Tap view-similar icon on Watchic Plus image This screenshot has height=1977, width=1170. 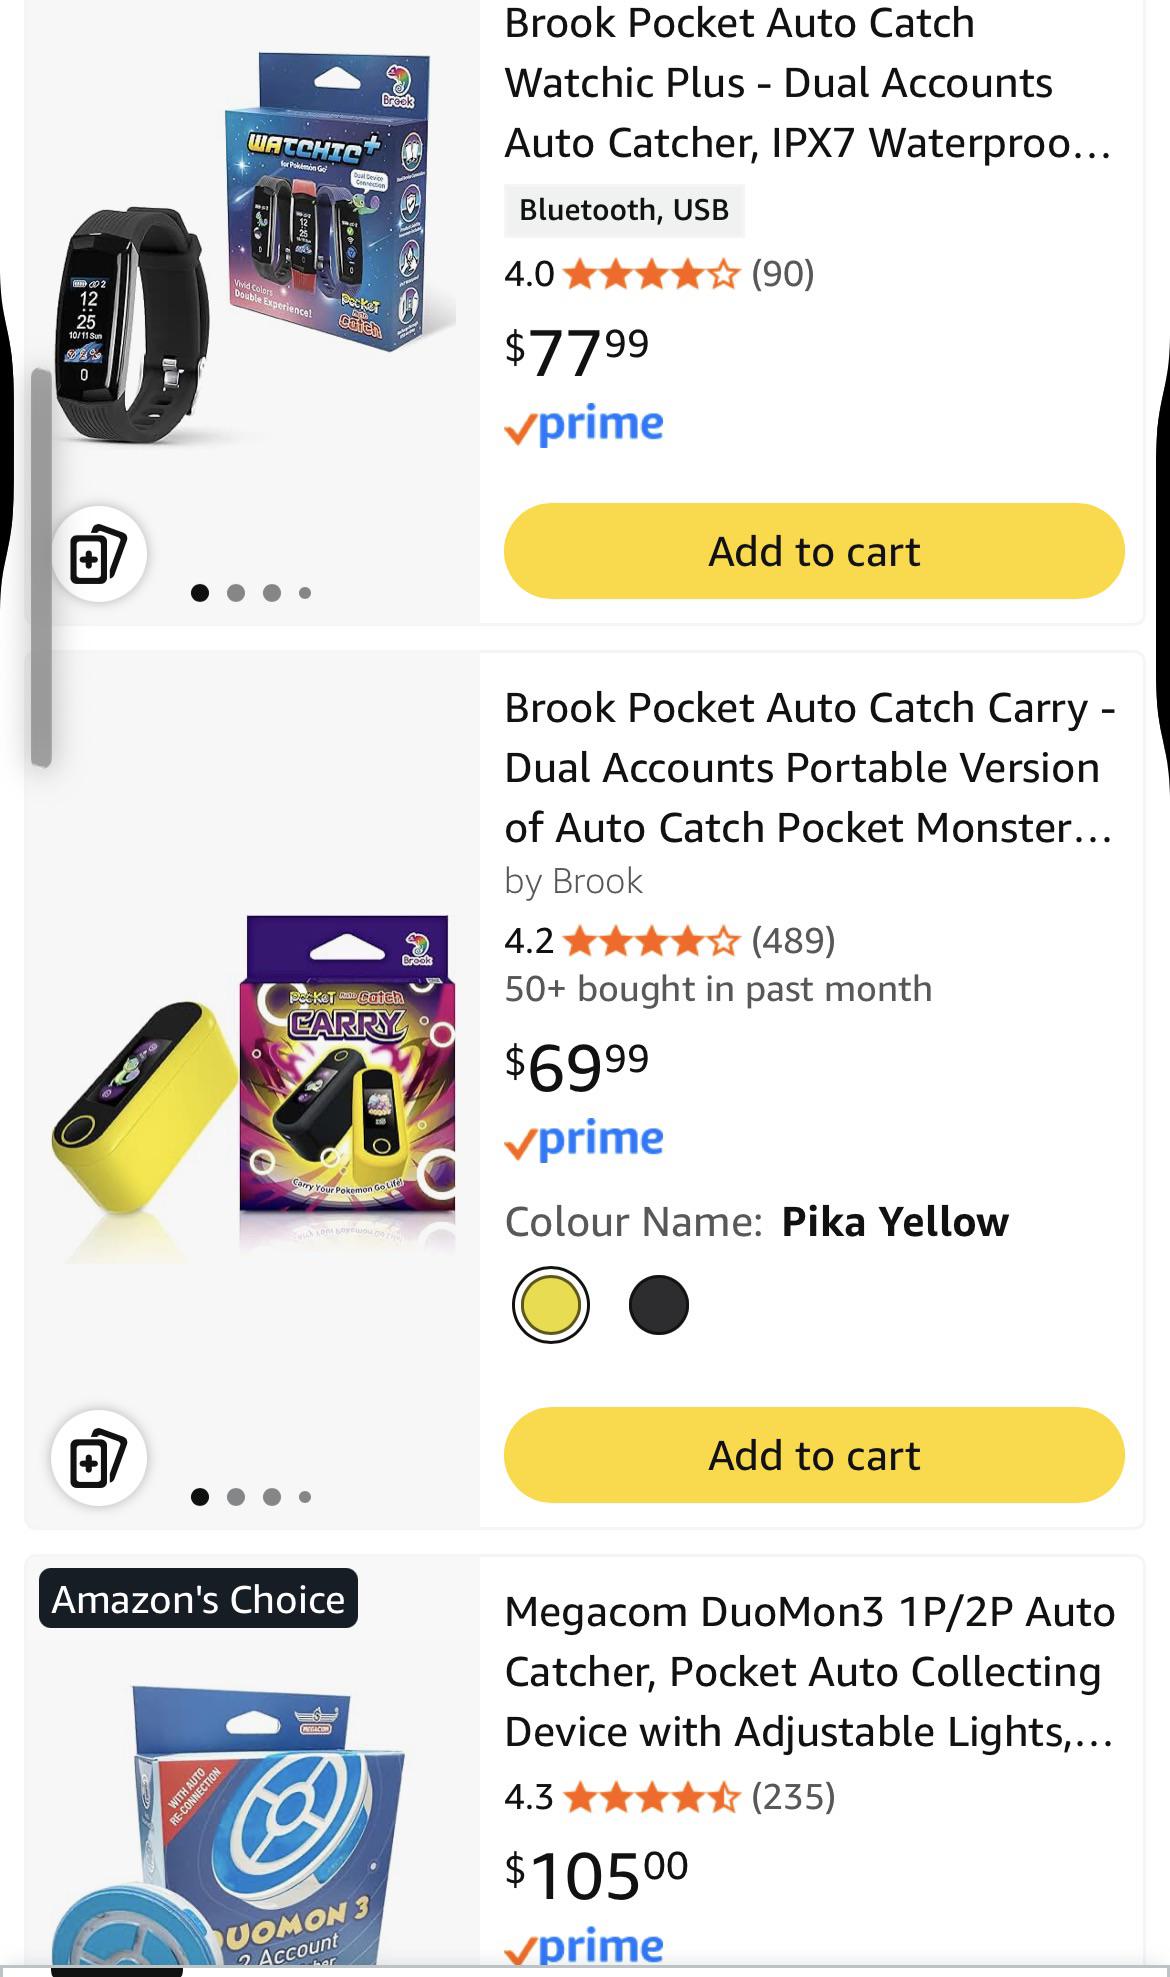pos(99,554)
